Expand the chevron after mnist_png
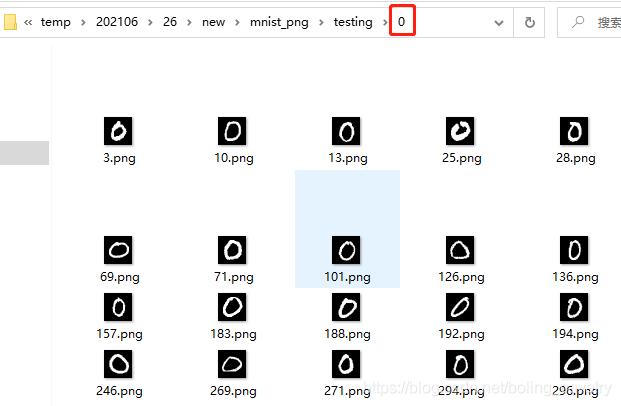 [x=321, y=23]
